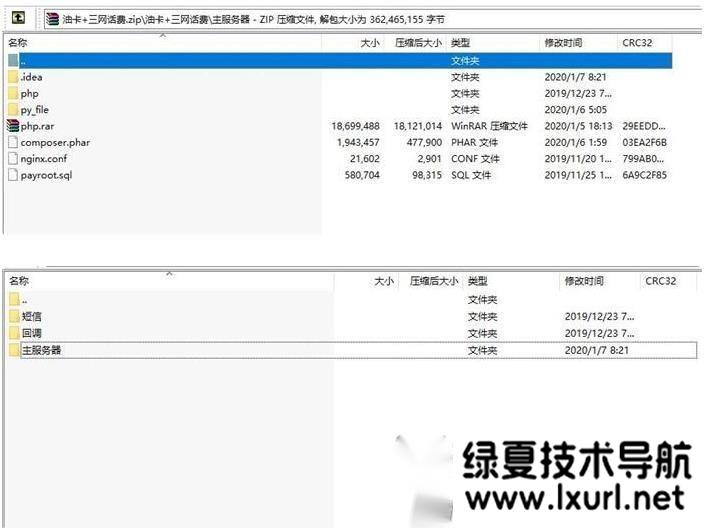This screenshot has width=705, height=528.
Task: Click the .idea folder name
Action: point(31,77)
